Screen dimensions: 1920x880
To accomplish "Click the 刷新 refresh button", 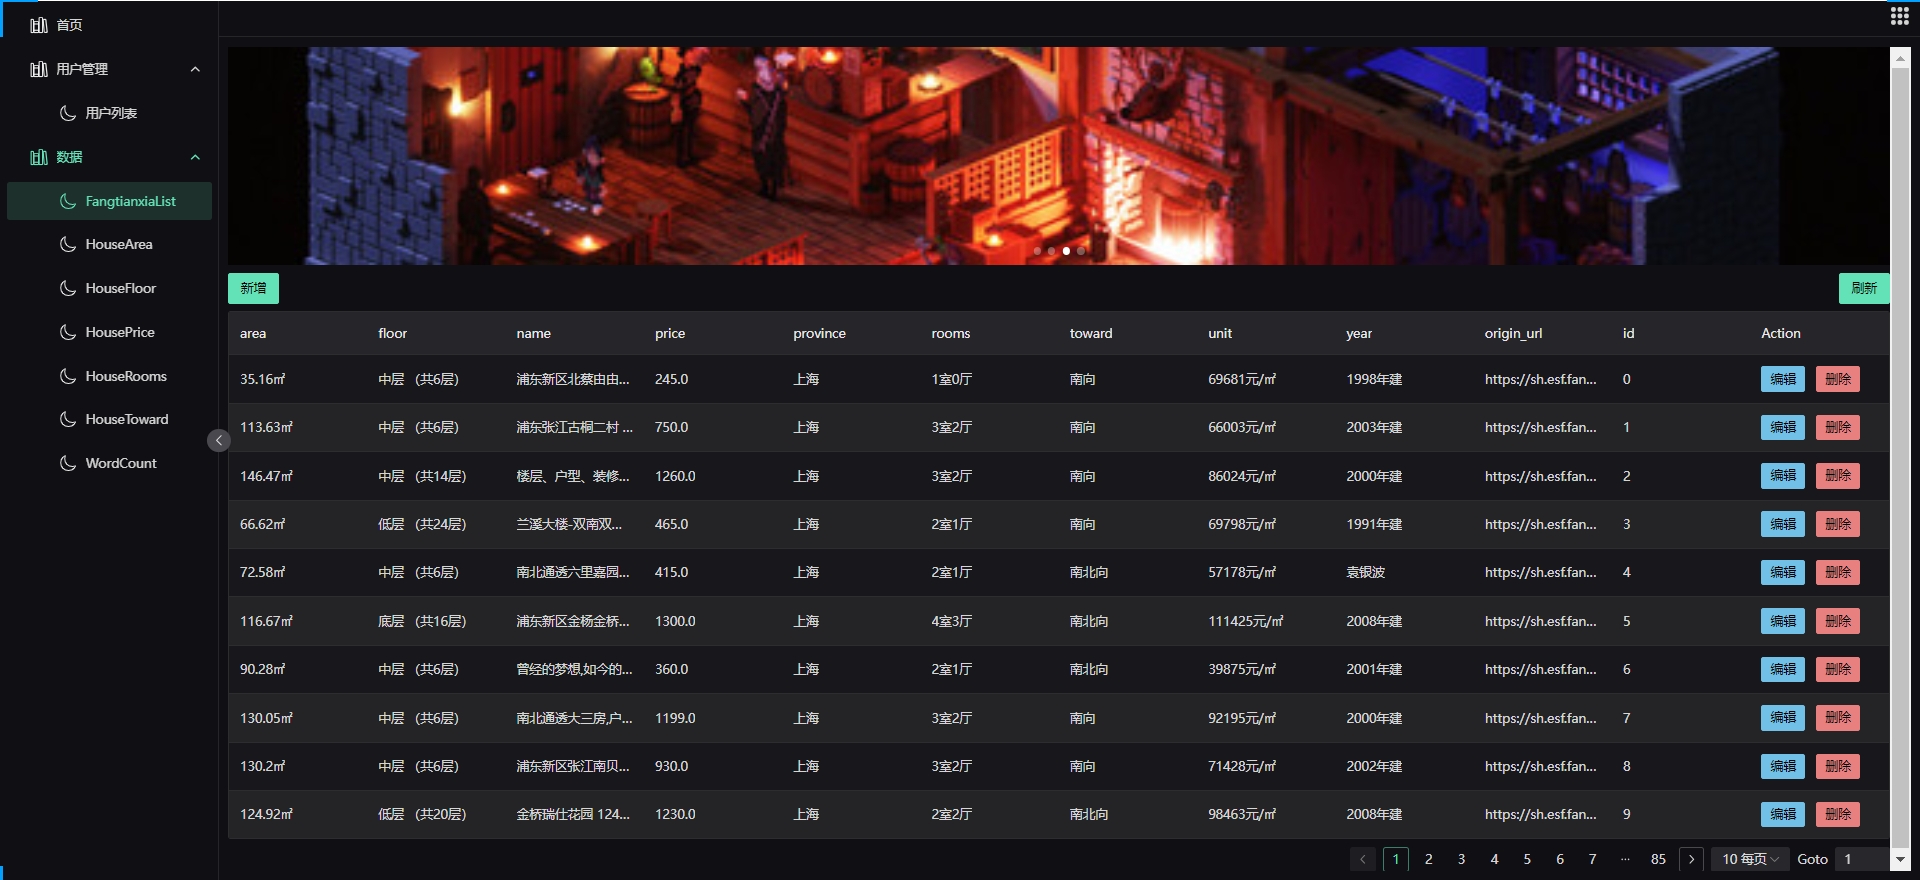I will (1864, 288).
